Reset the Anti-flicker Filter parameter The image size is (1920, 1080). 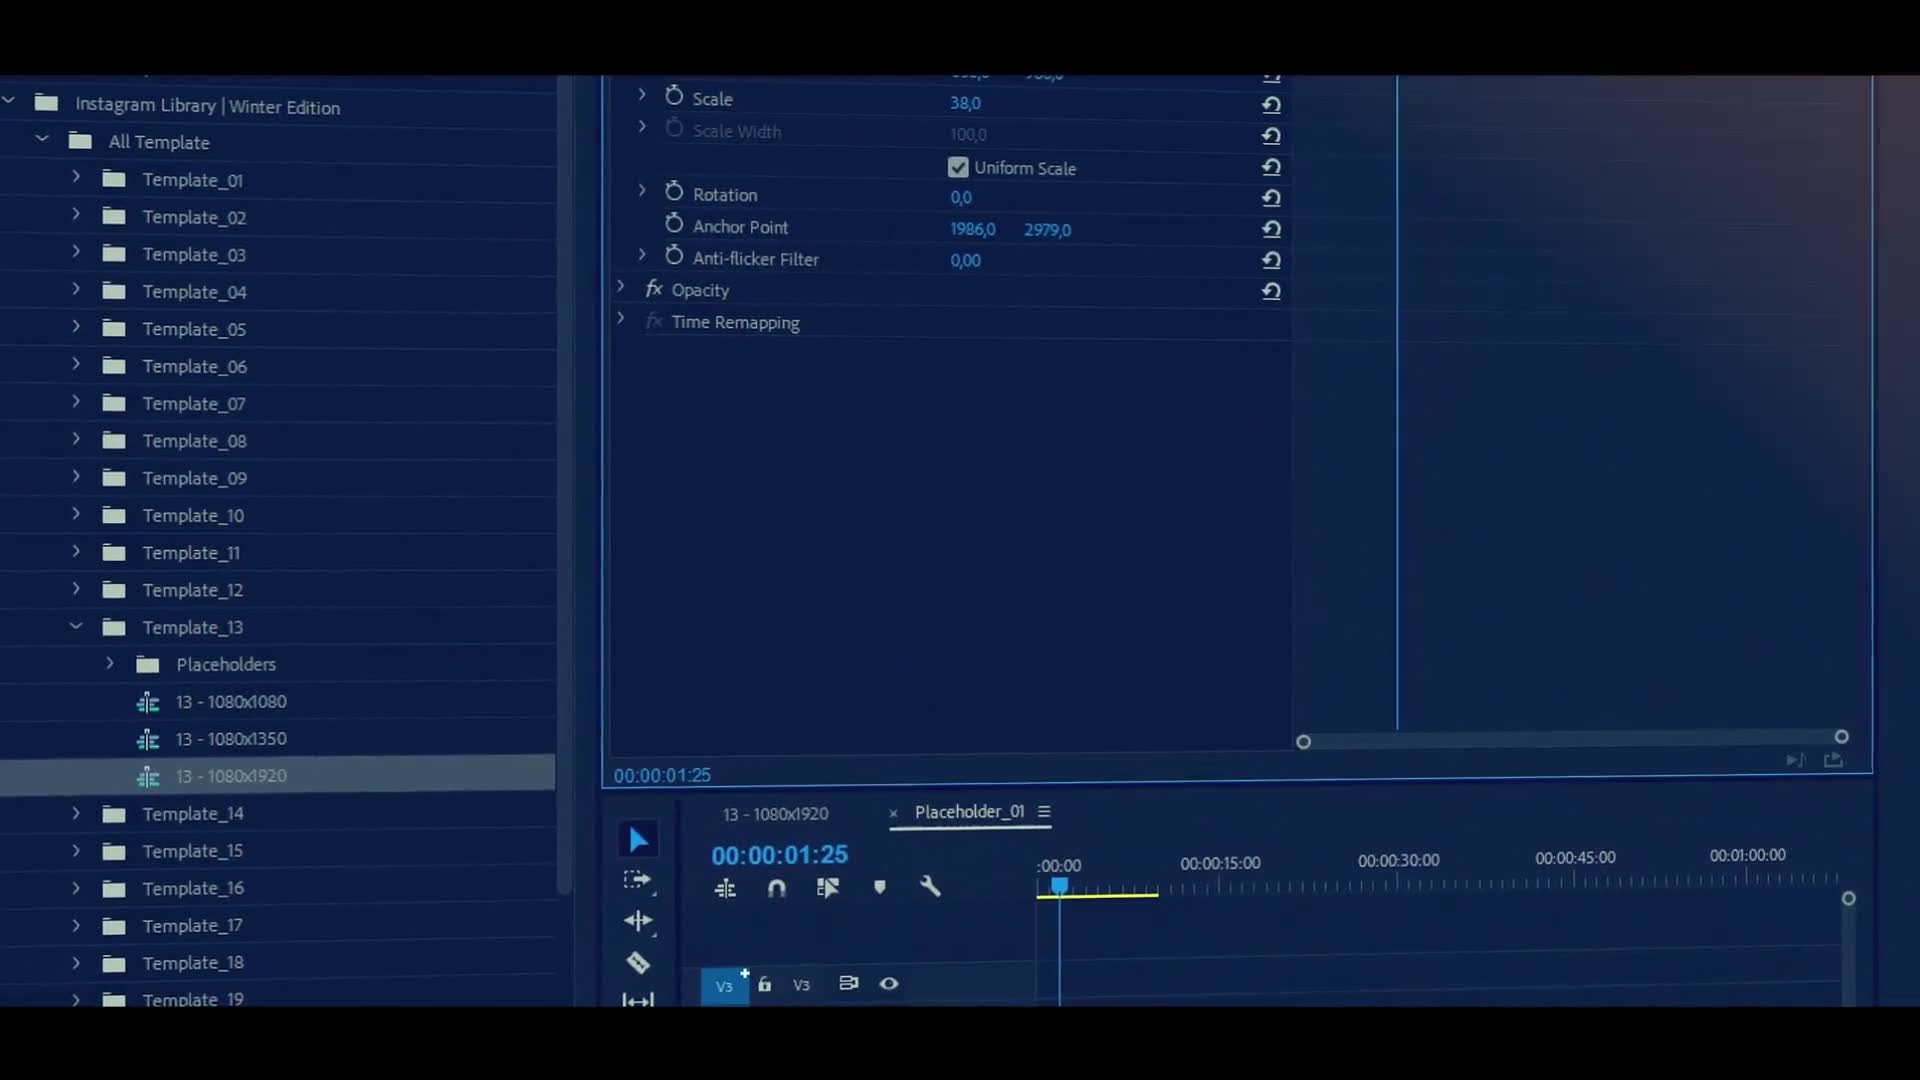coord(1271,260)
